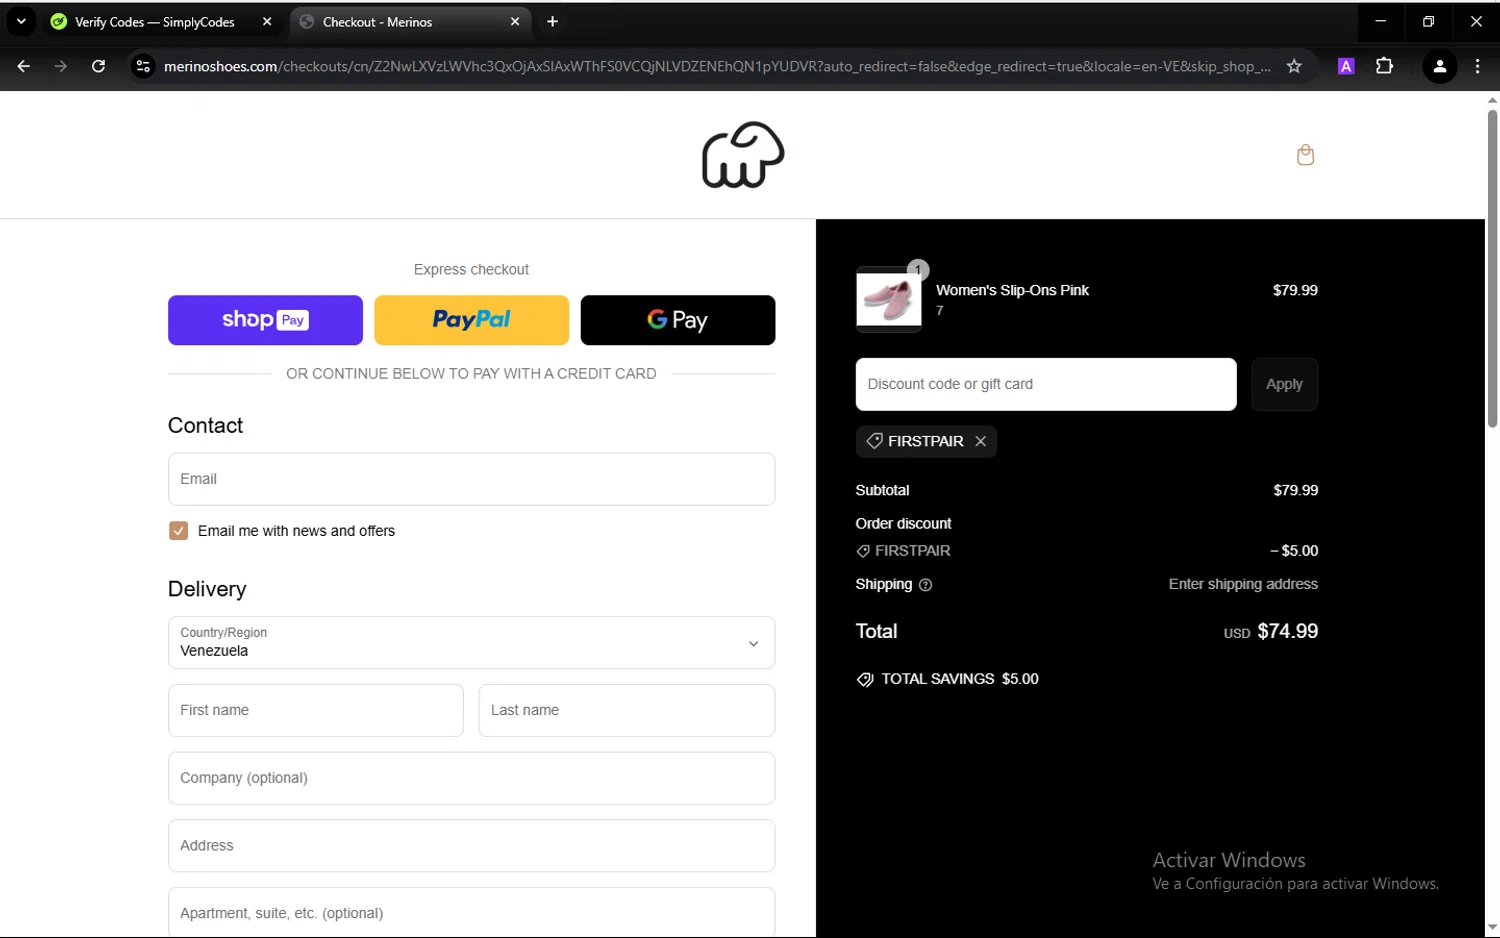Minimize the browser window

coord(1380,21)
